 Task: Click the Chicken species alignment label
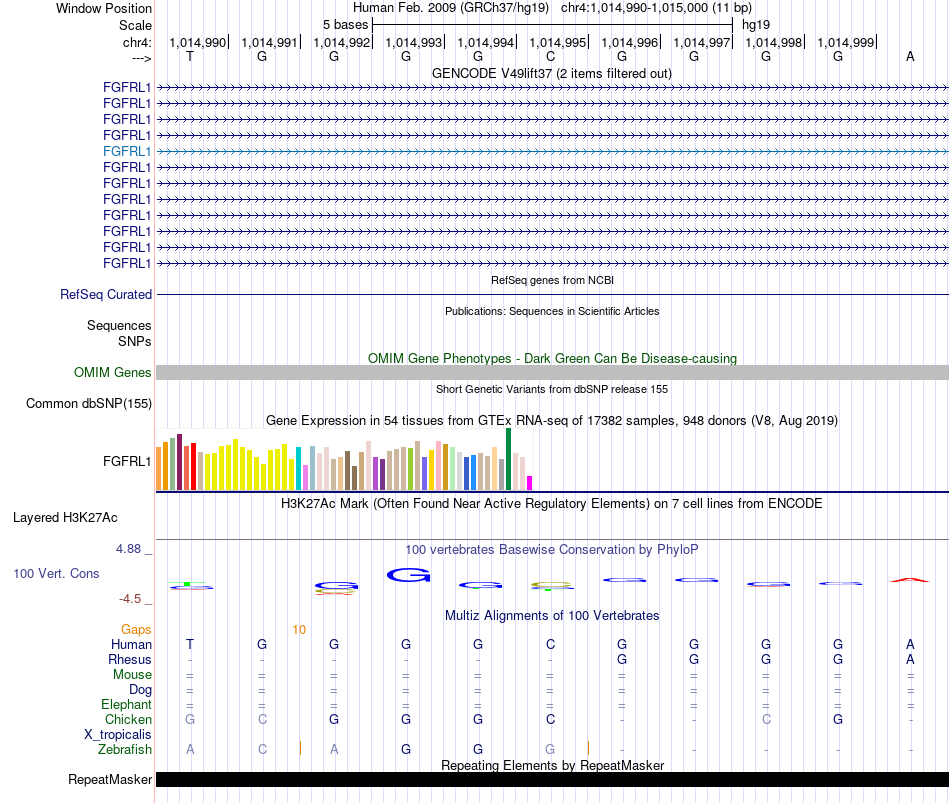128,719
